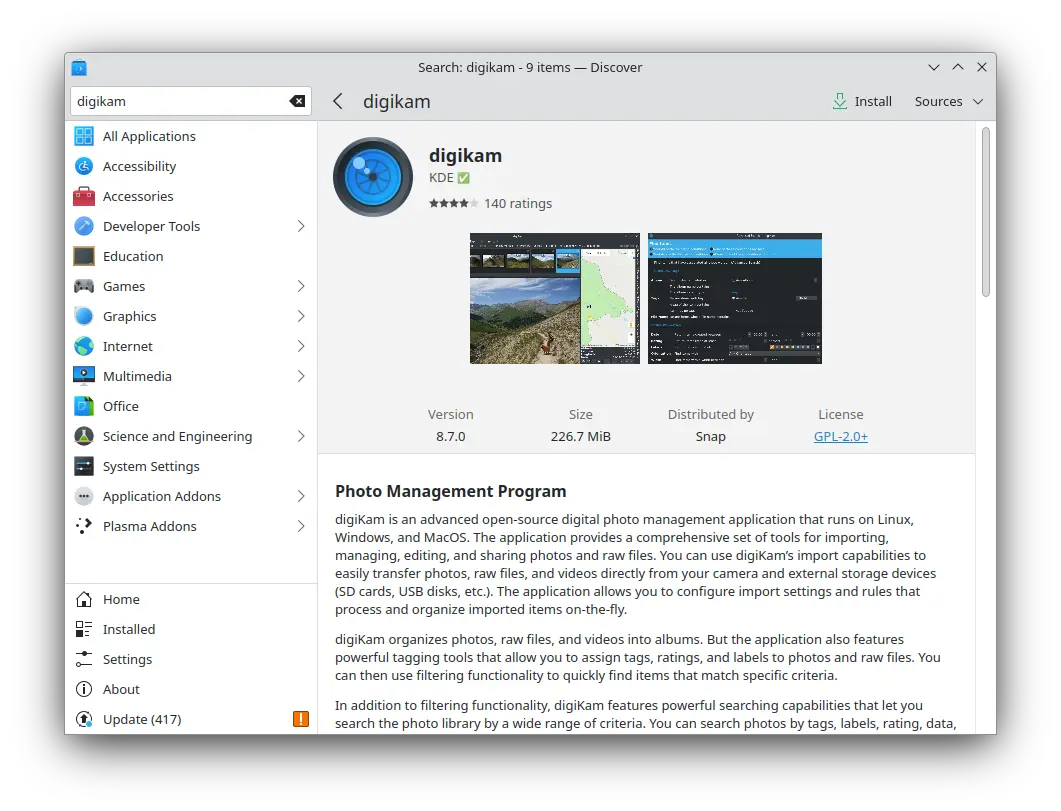This screenshot has height=811, width=1061.
Task: Install the digikam application
Action: click(862, 101)
